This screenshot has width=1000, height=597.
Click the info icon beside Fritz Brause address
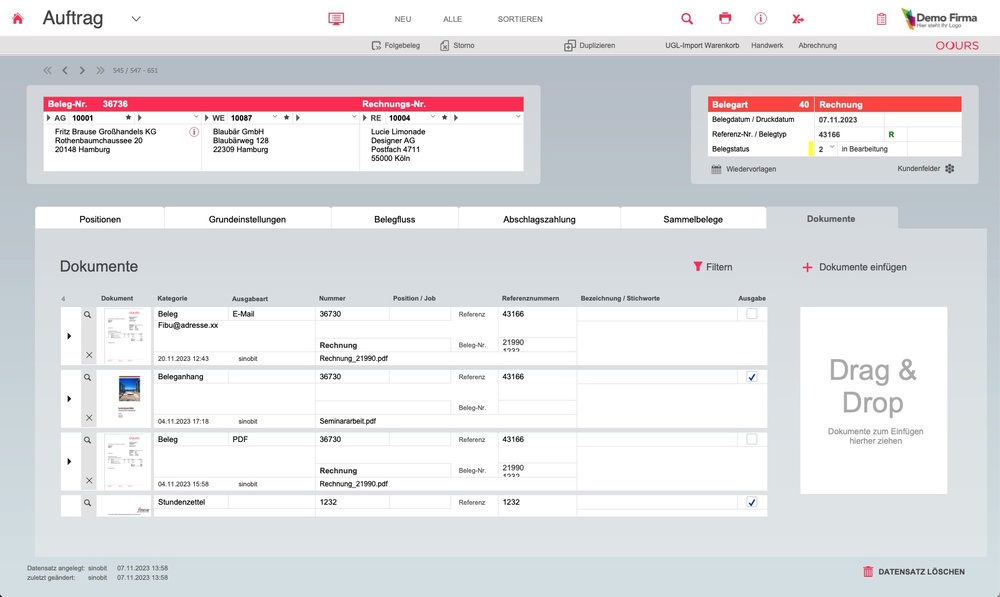click(x=194, y=132)
